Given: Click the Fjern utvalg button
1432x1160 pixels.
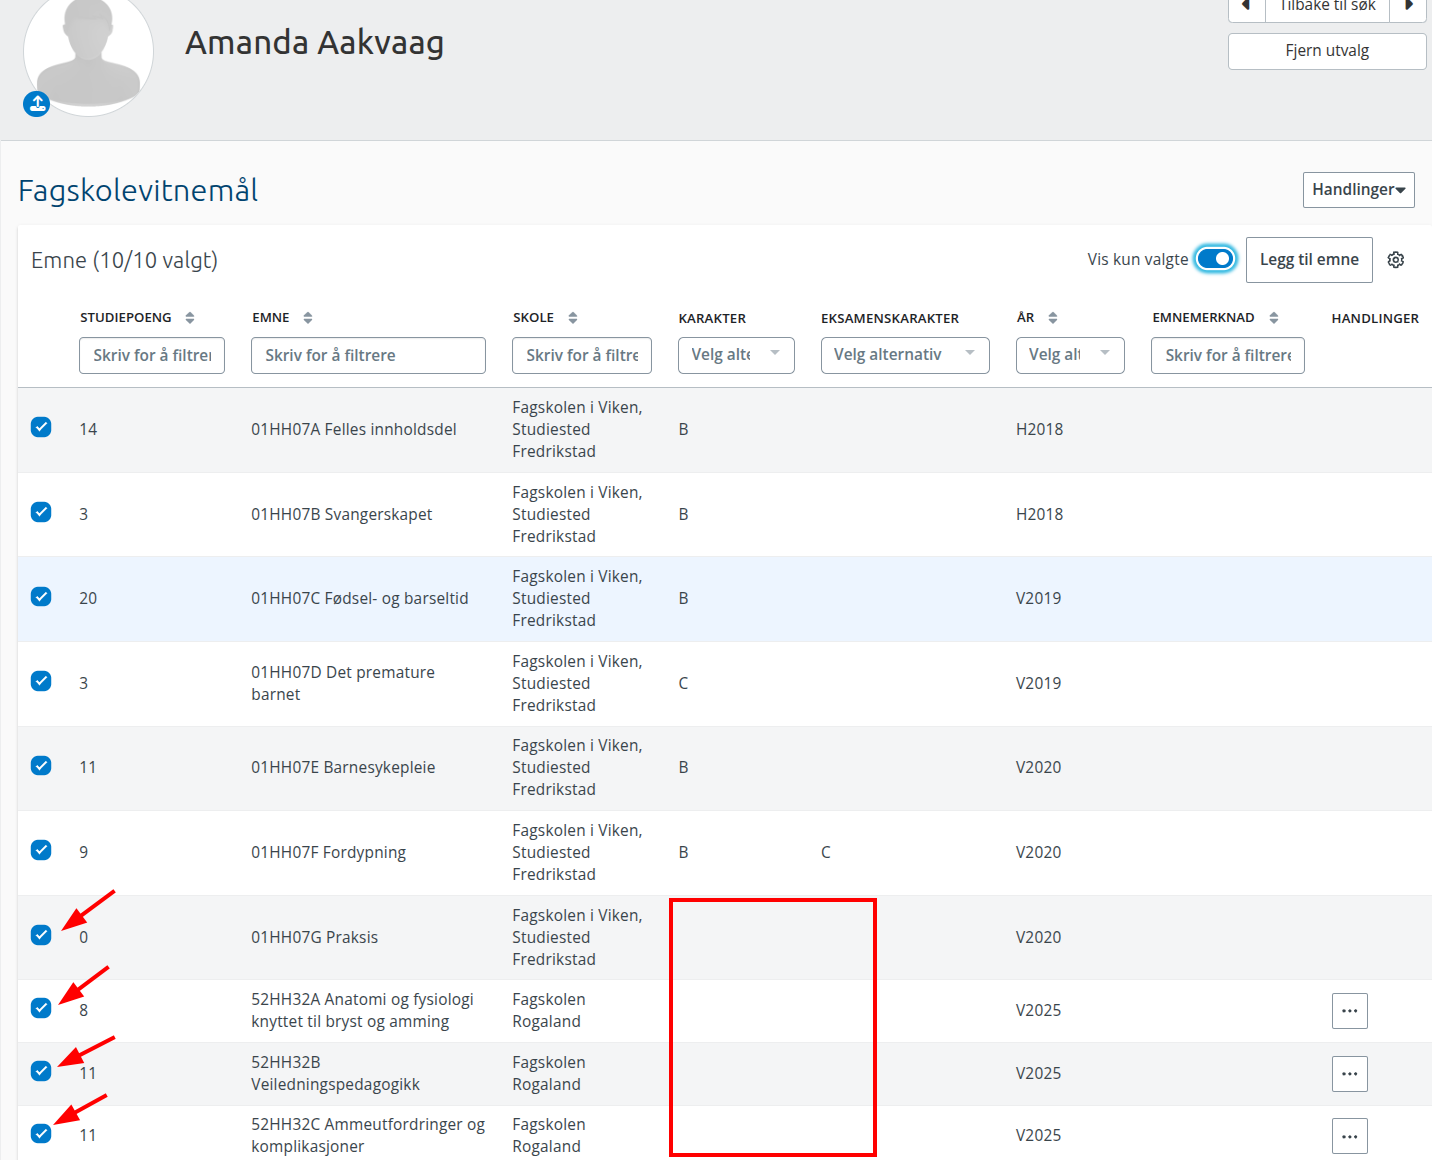Looking at the screenshot, I should [x=1326, y=51].
